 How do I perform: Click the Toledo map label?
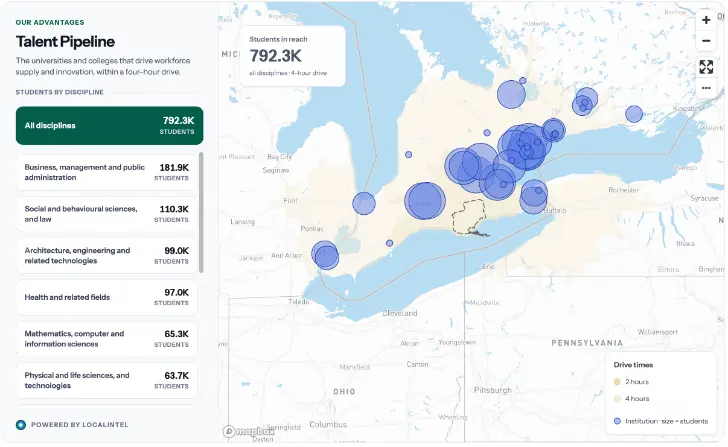[x=299, y=302]
